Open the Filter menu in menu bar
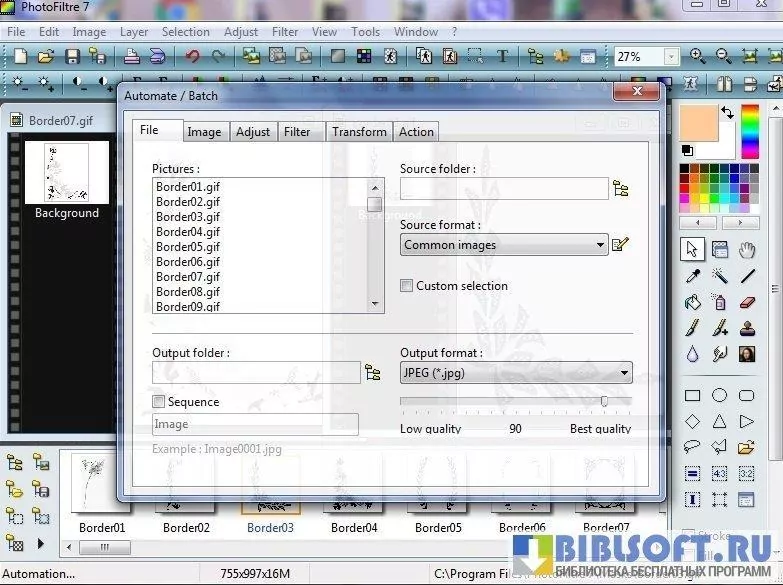The height and width of the screenshot is (585, 783). [x=284, y=31]
